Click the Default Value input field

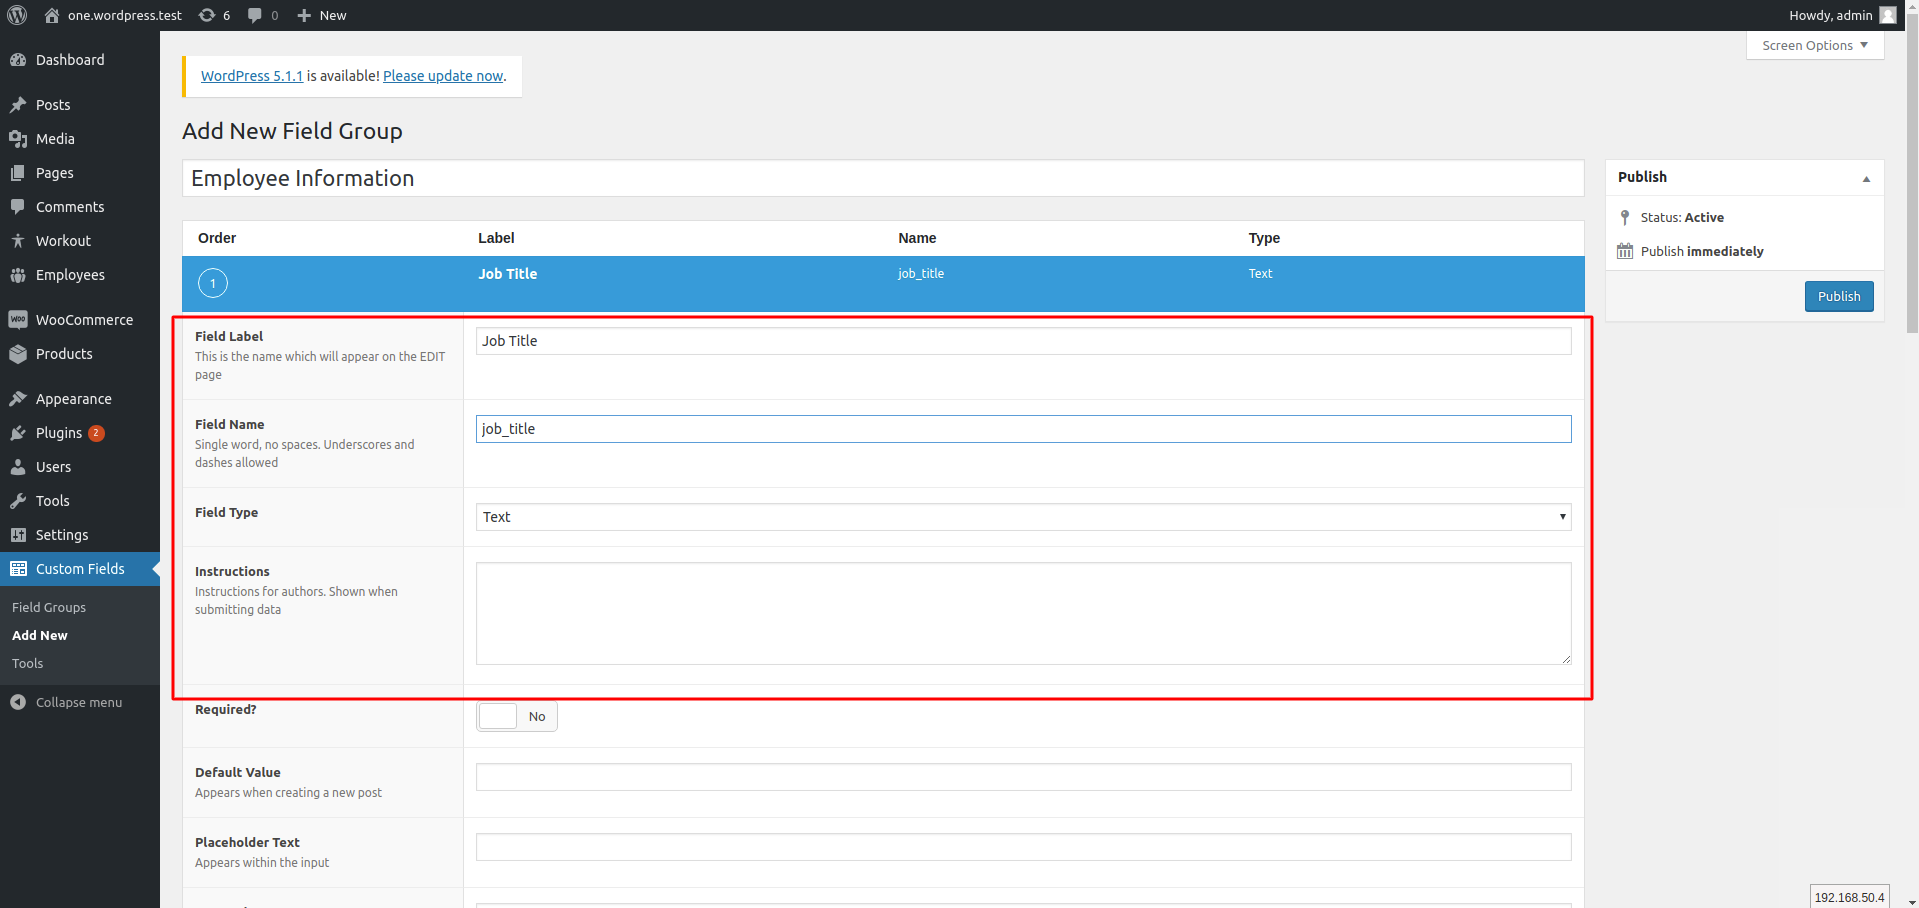pyautogui.click(x=1023, y=777)
